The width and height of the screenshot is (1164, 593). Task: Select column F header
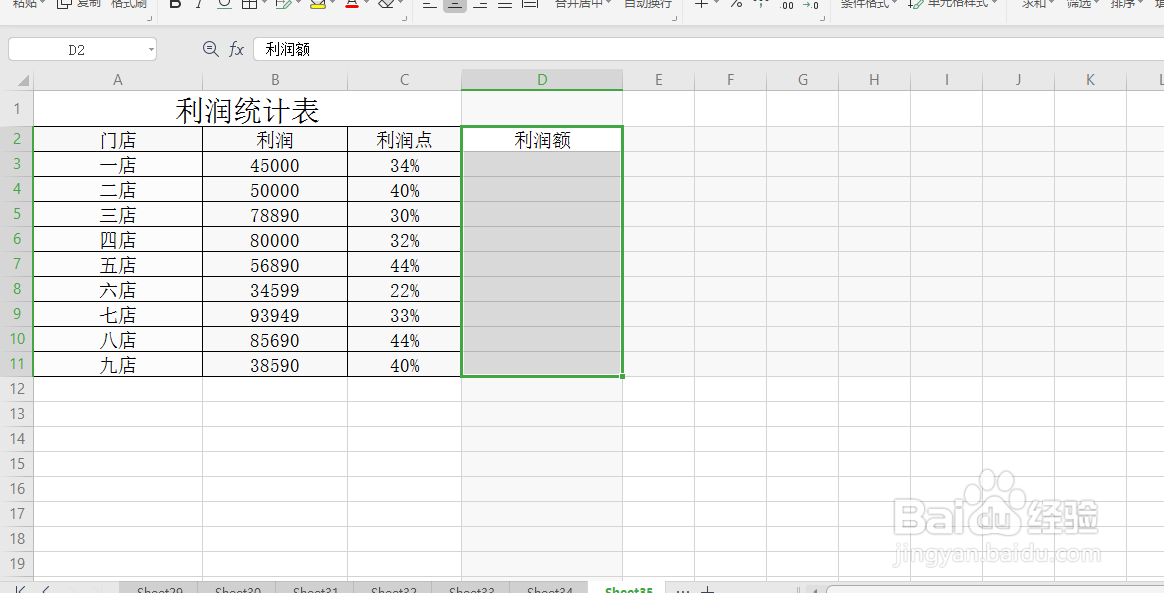click(730, 79)
